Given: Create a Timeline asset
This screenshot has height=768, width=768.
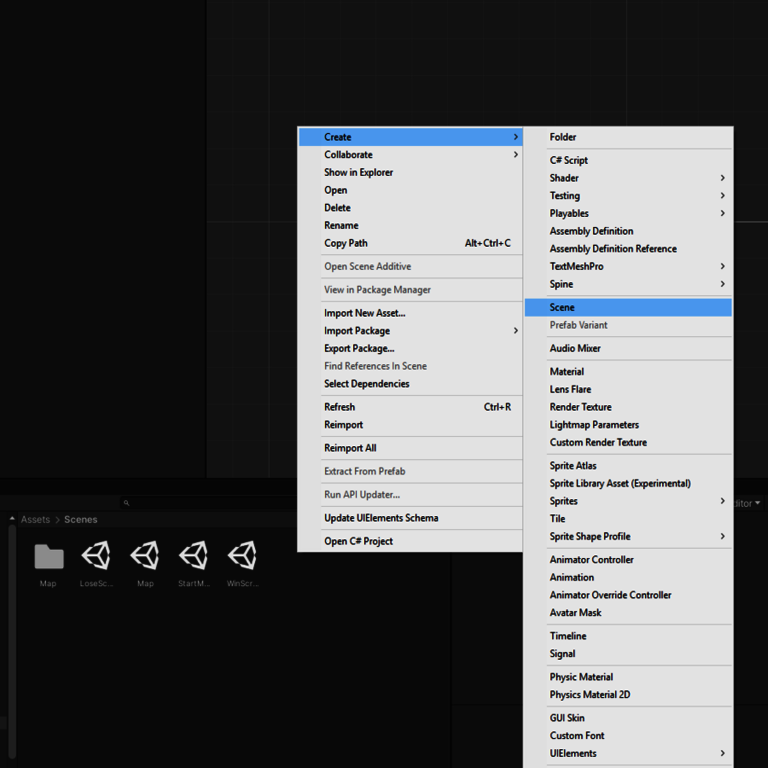Looking at the screenshot, I should point(628,636).
